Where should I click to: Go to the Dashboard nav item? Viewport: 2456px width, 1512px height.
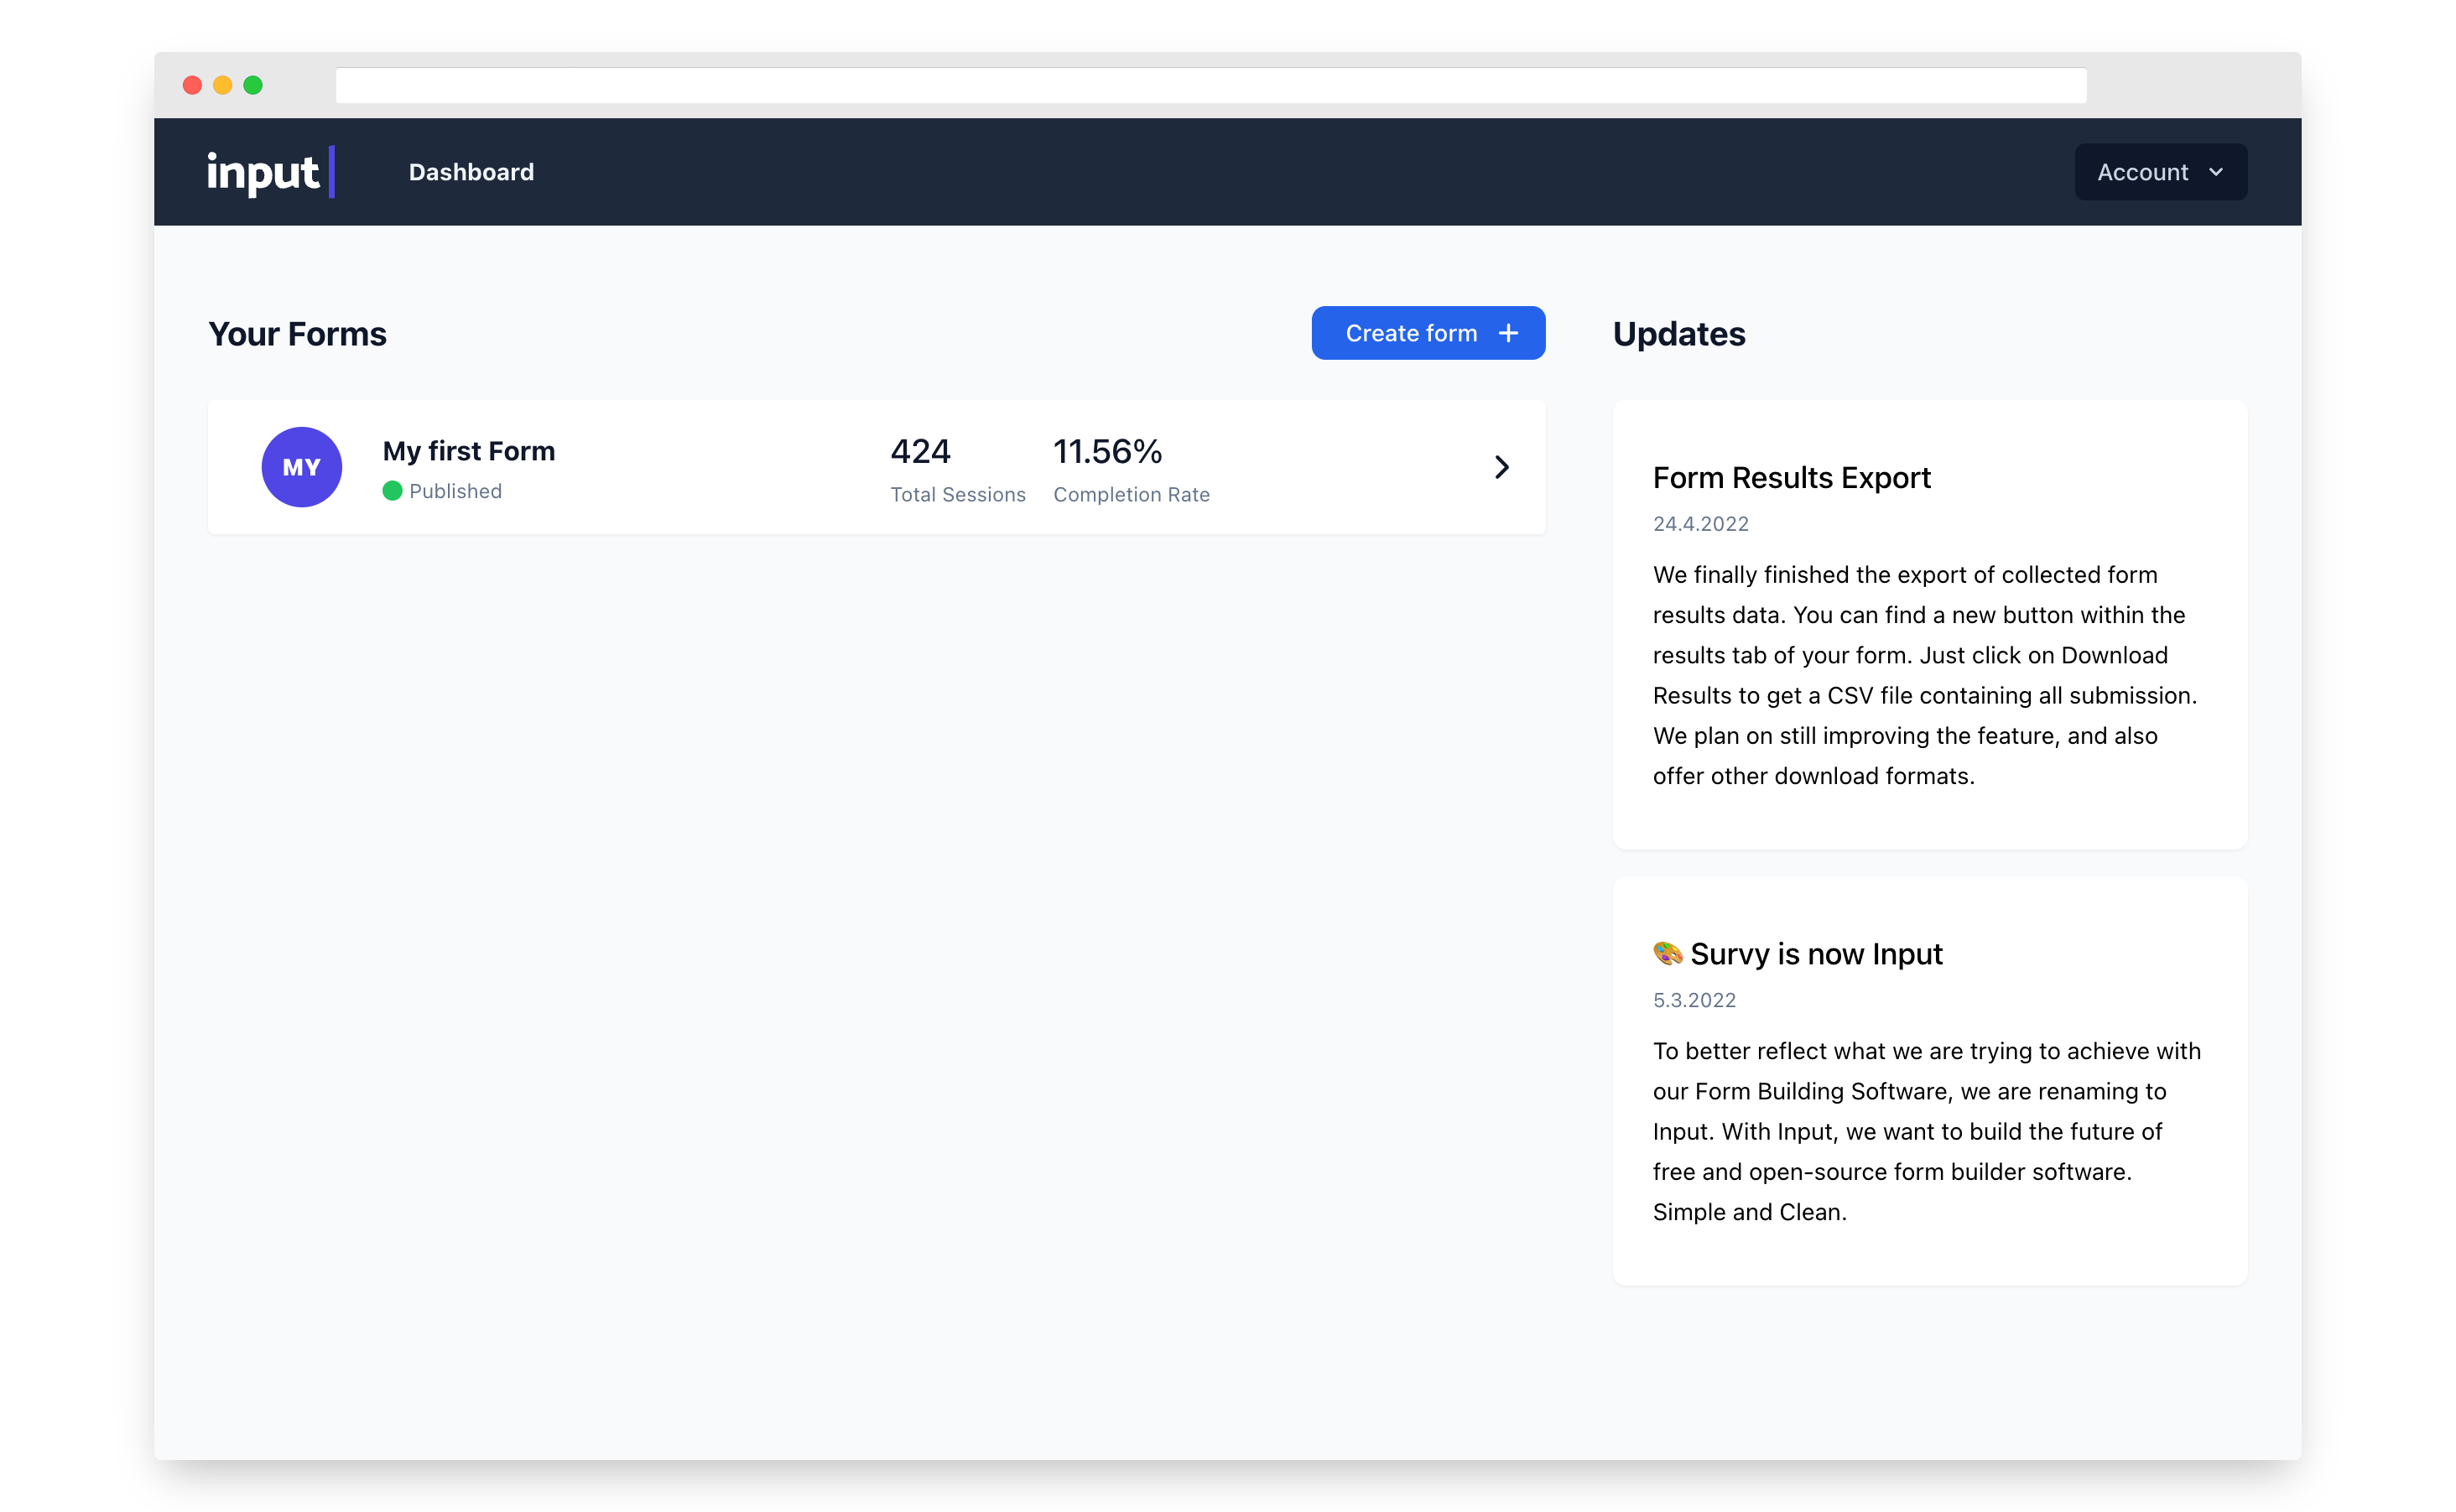click(x=471, y=172)
